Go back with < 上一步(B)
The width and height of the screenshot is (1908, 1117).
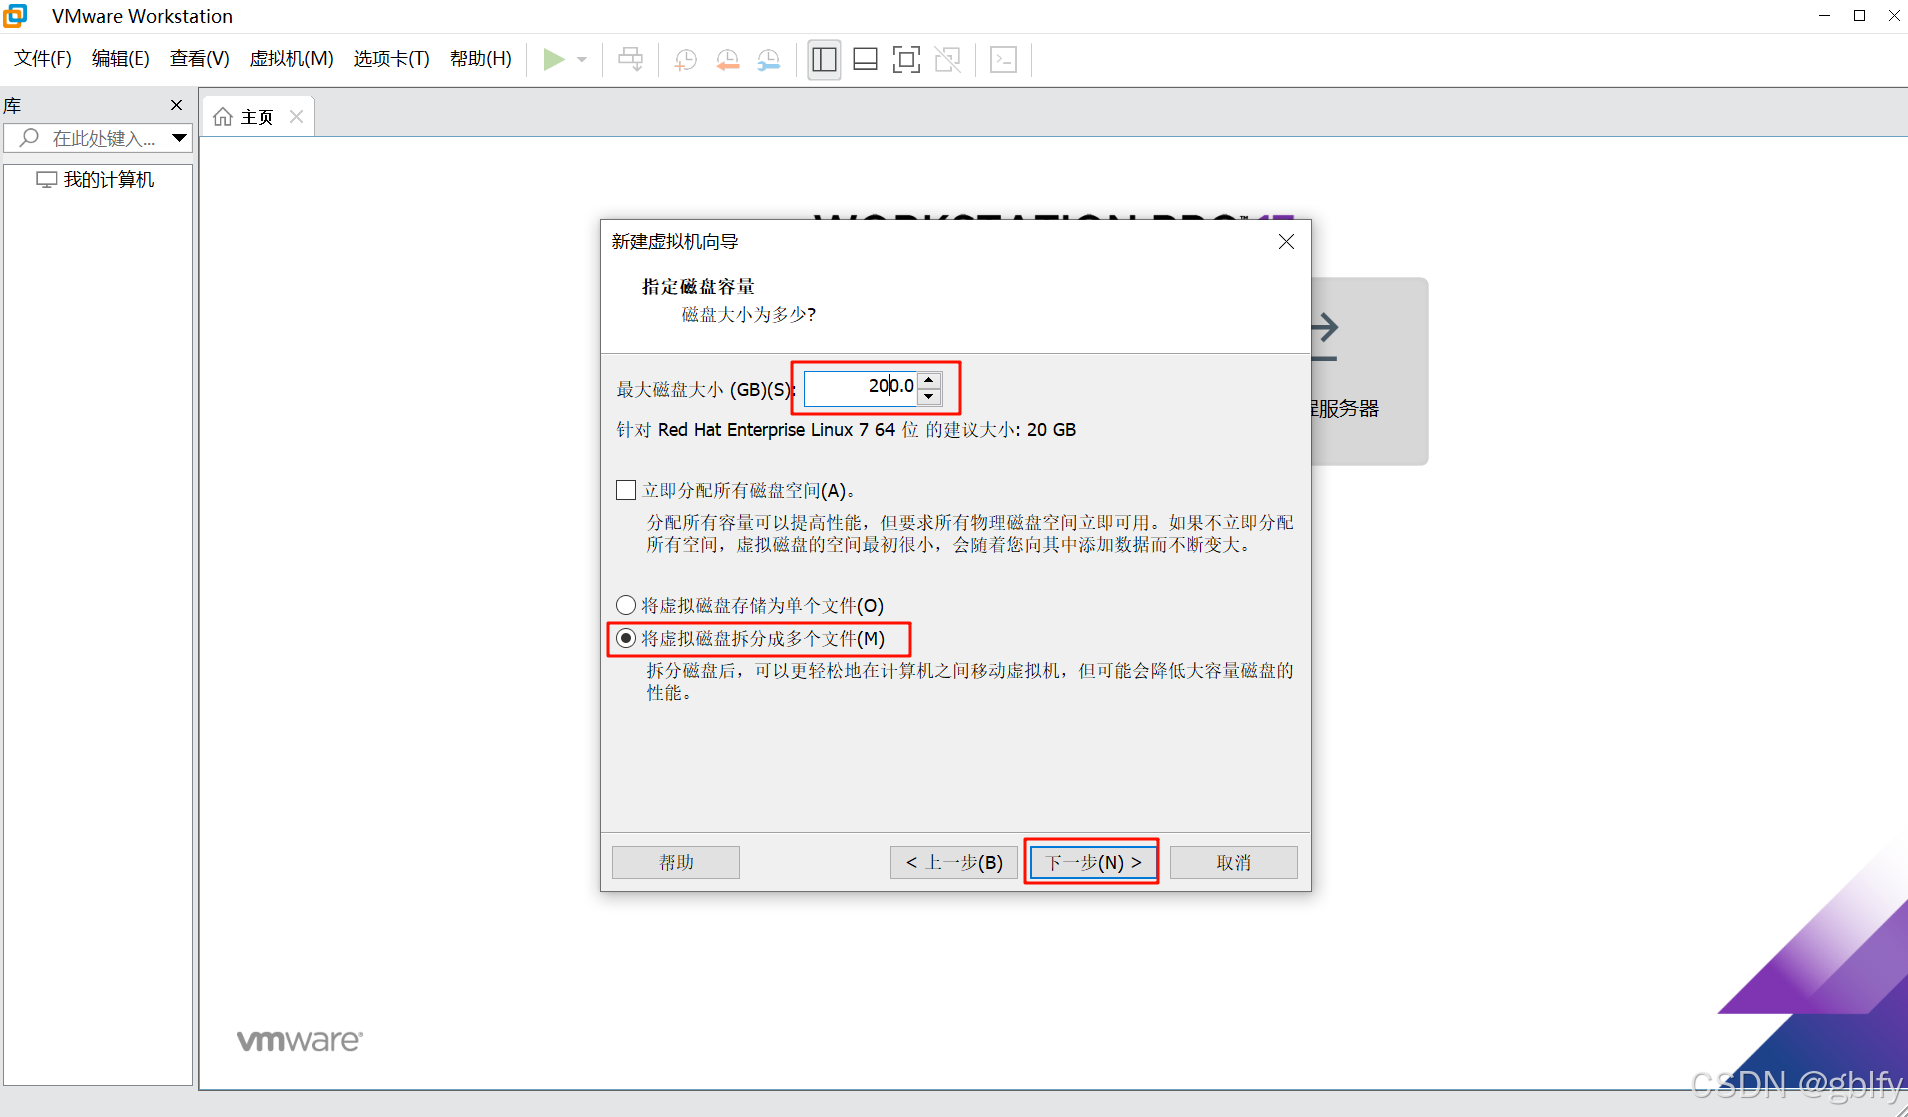click(x=954, y=862)
